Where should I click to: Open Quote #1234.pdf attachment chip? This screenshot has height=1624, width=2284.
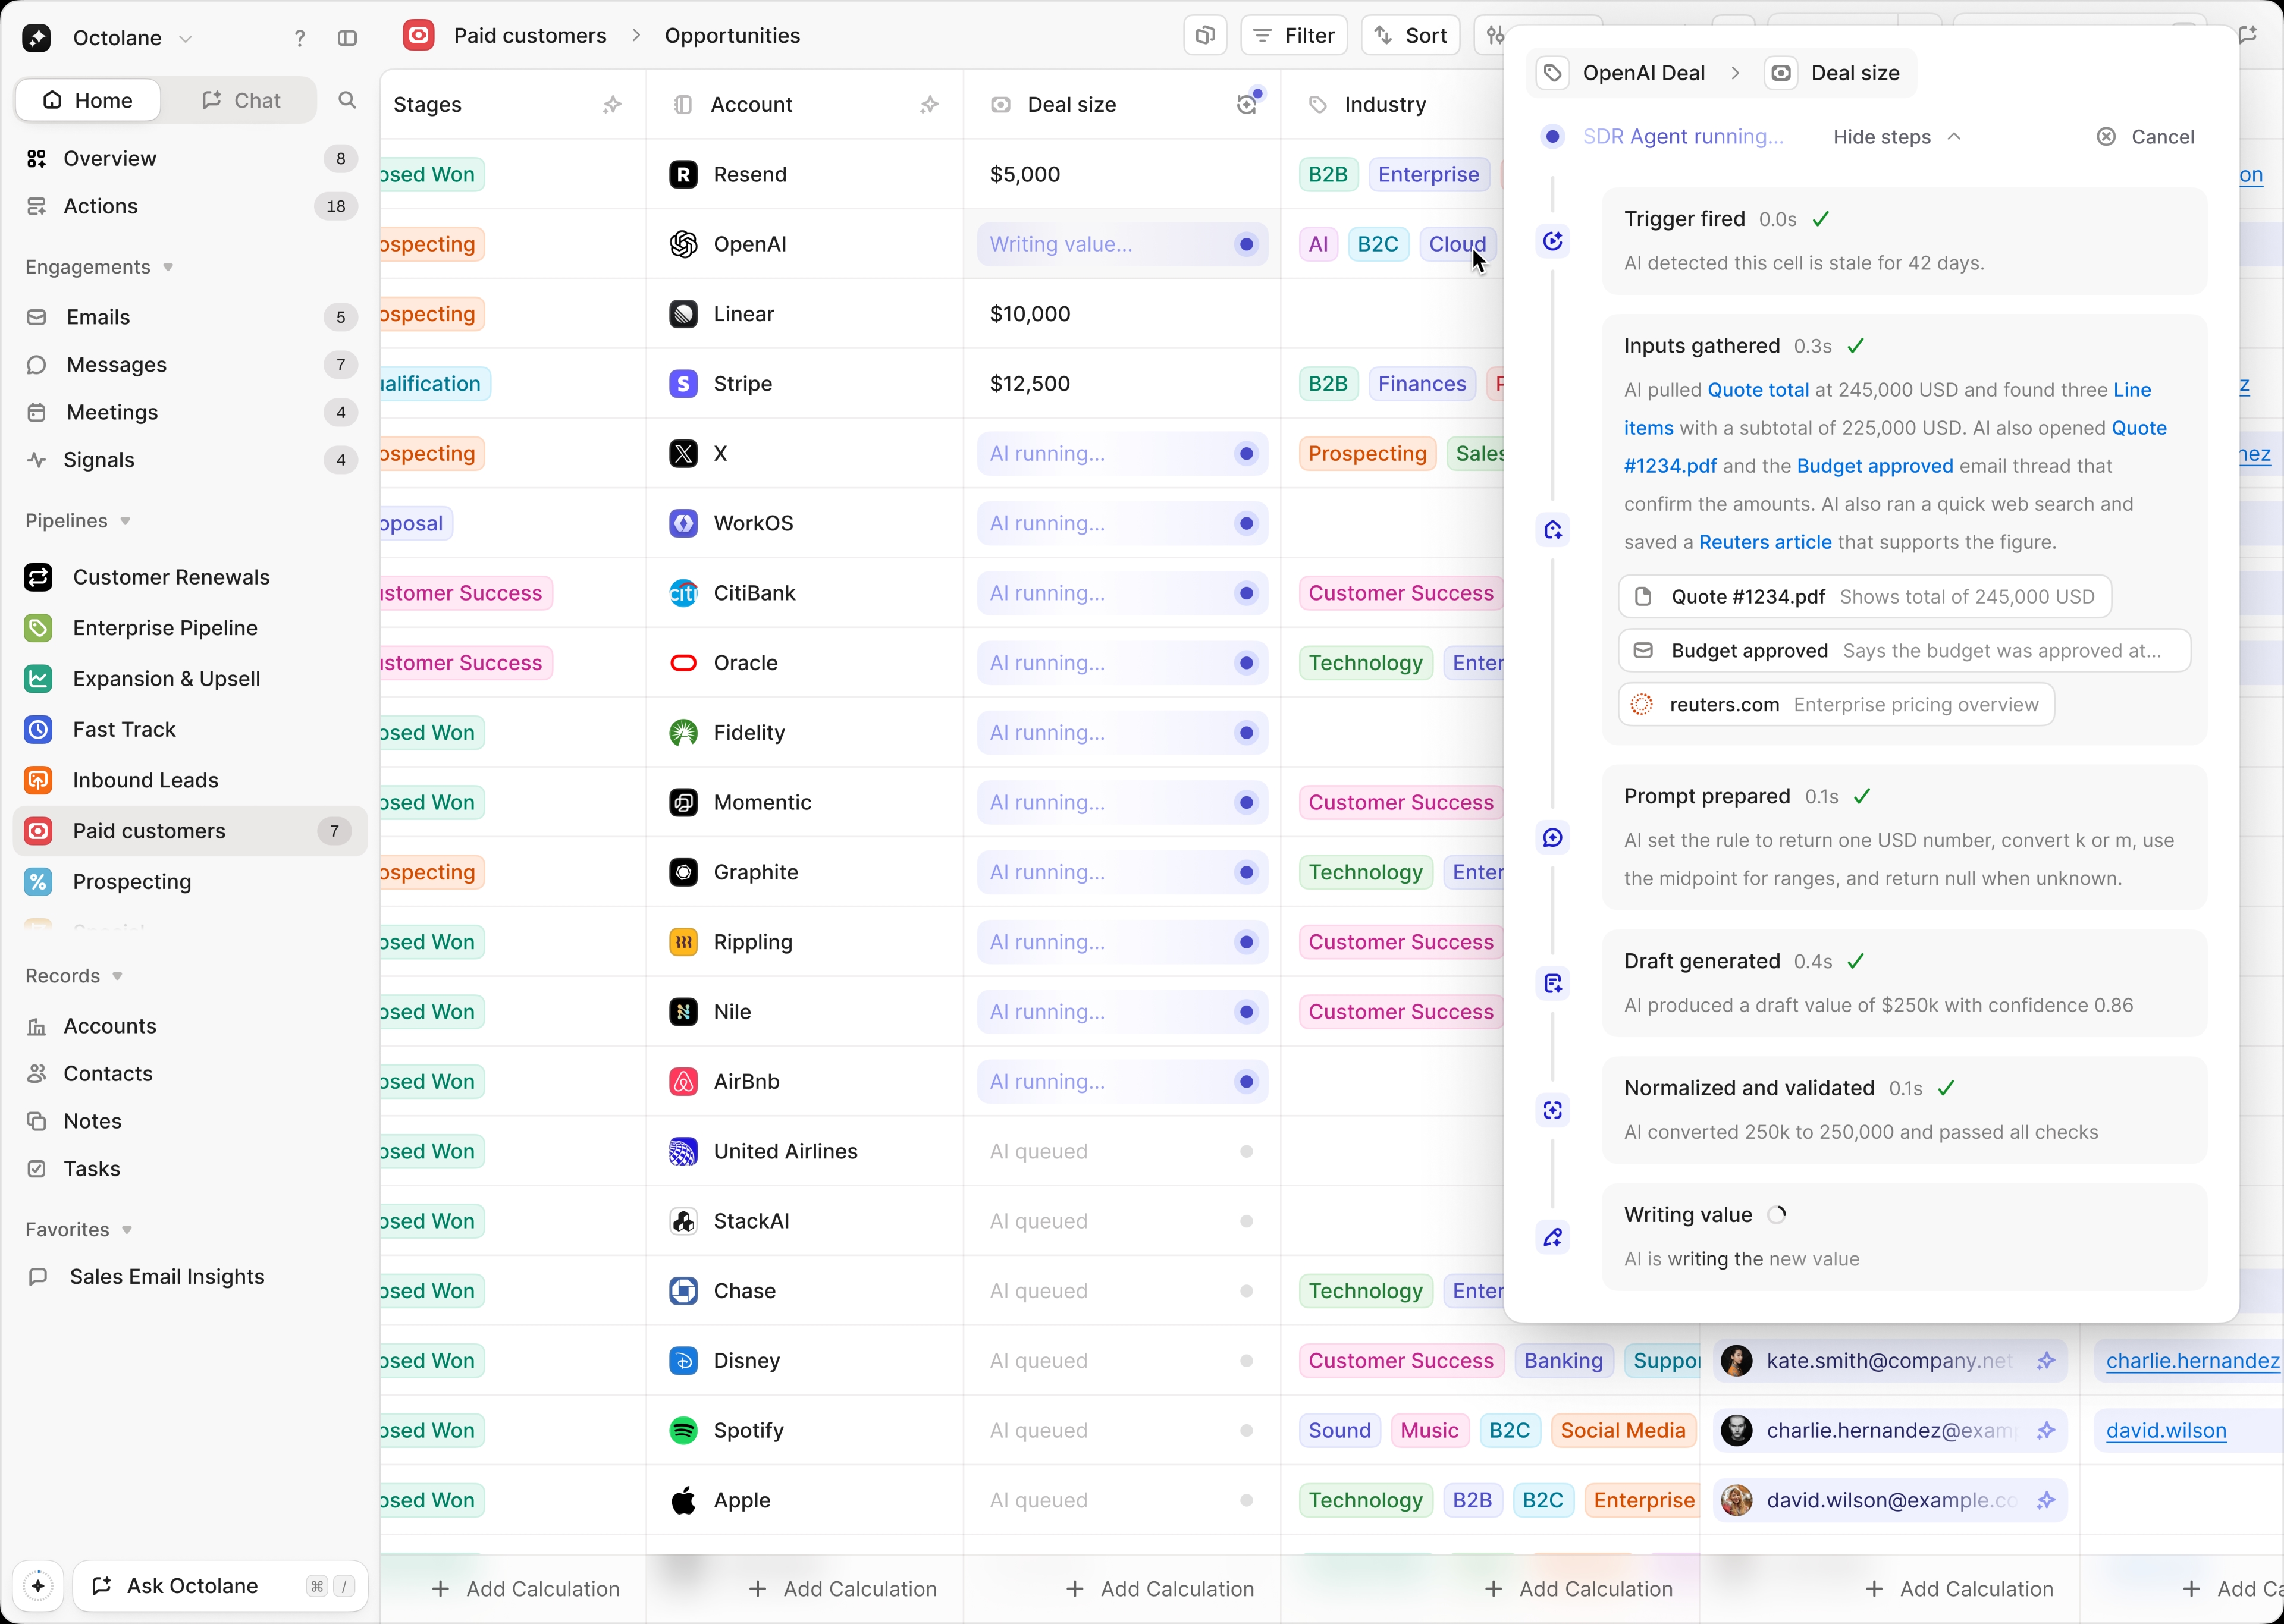1864,597
